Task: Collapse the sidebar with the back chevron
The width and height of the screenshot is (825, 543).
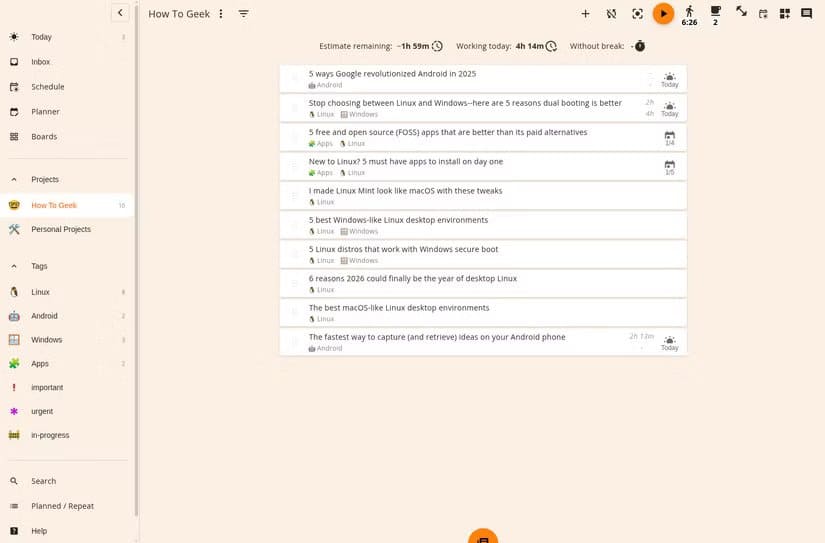Action: pos(120,13)
